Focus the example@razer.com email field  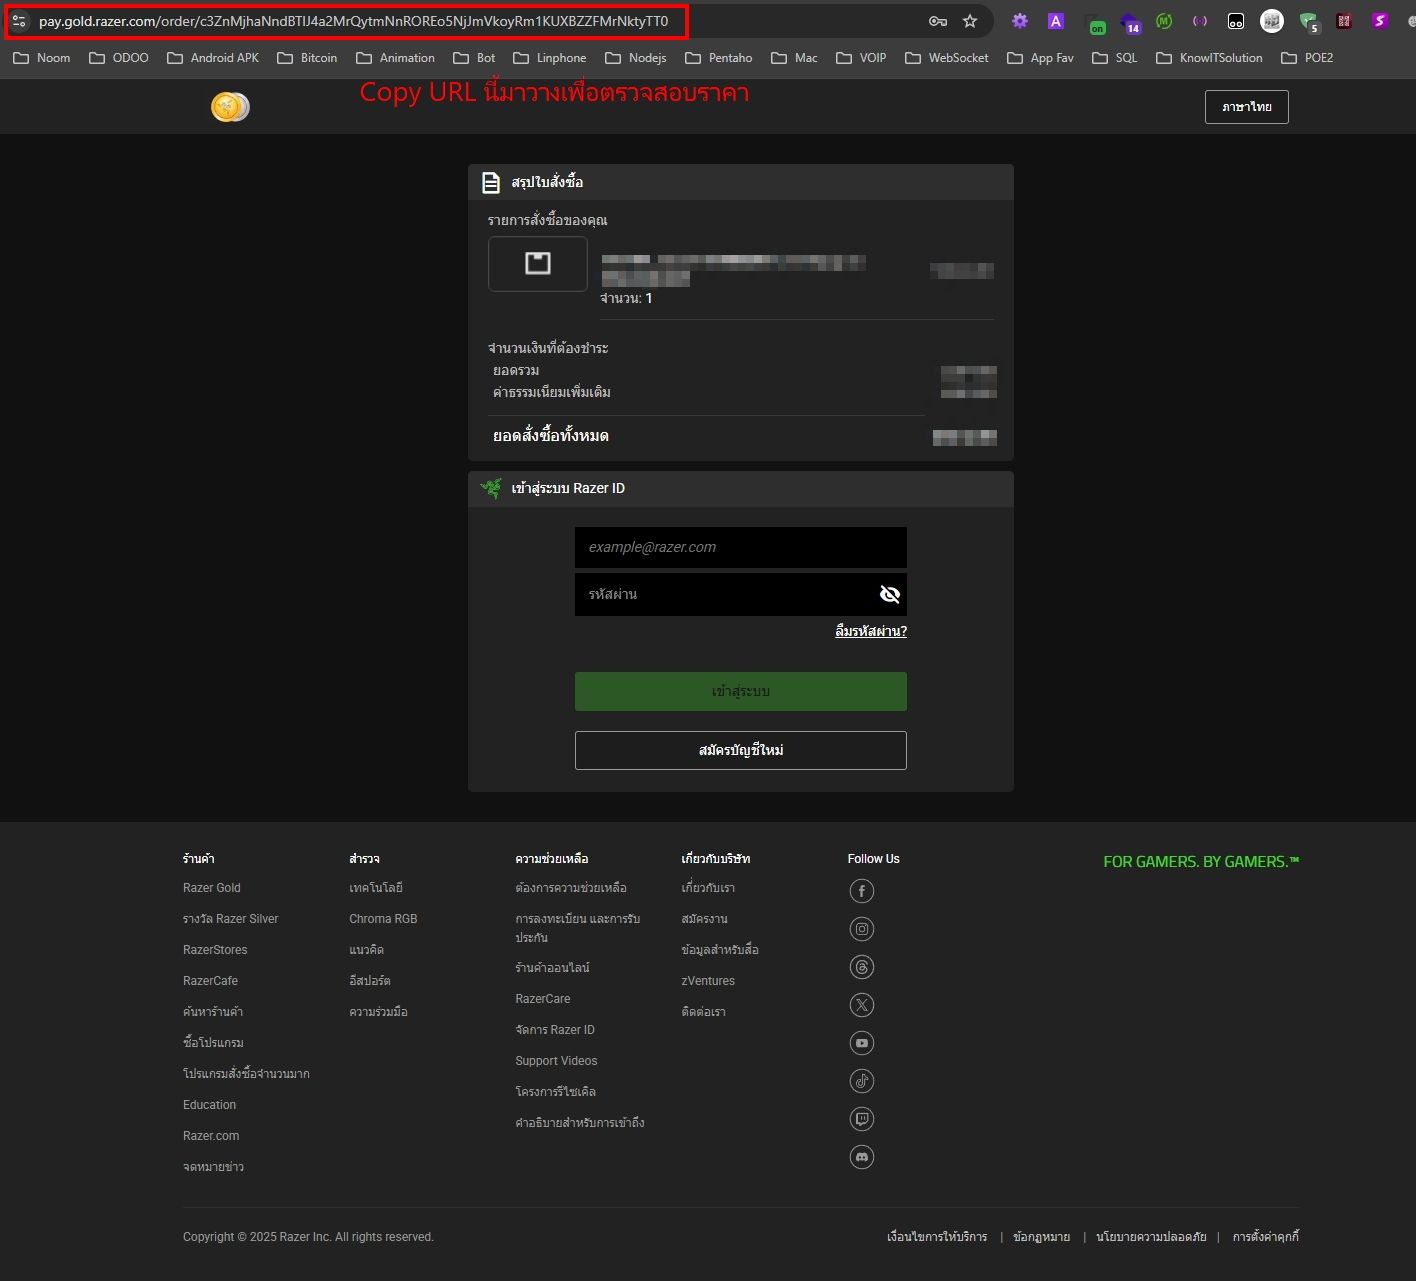click(x=740, y=548)
